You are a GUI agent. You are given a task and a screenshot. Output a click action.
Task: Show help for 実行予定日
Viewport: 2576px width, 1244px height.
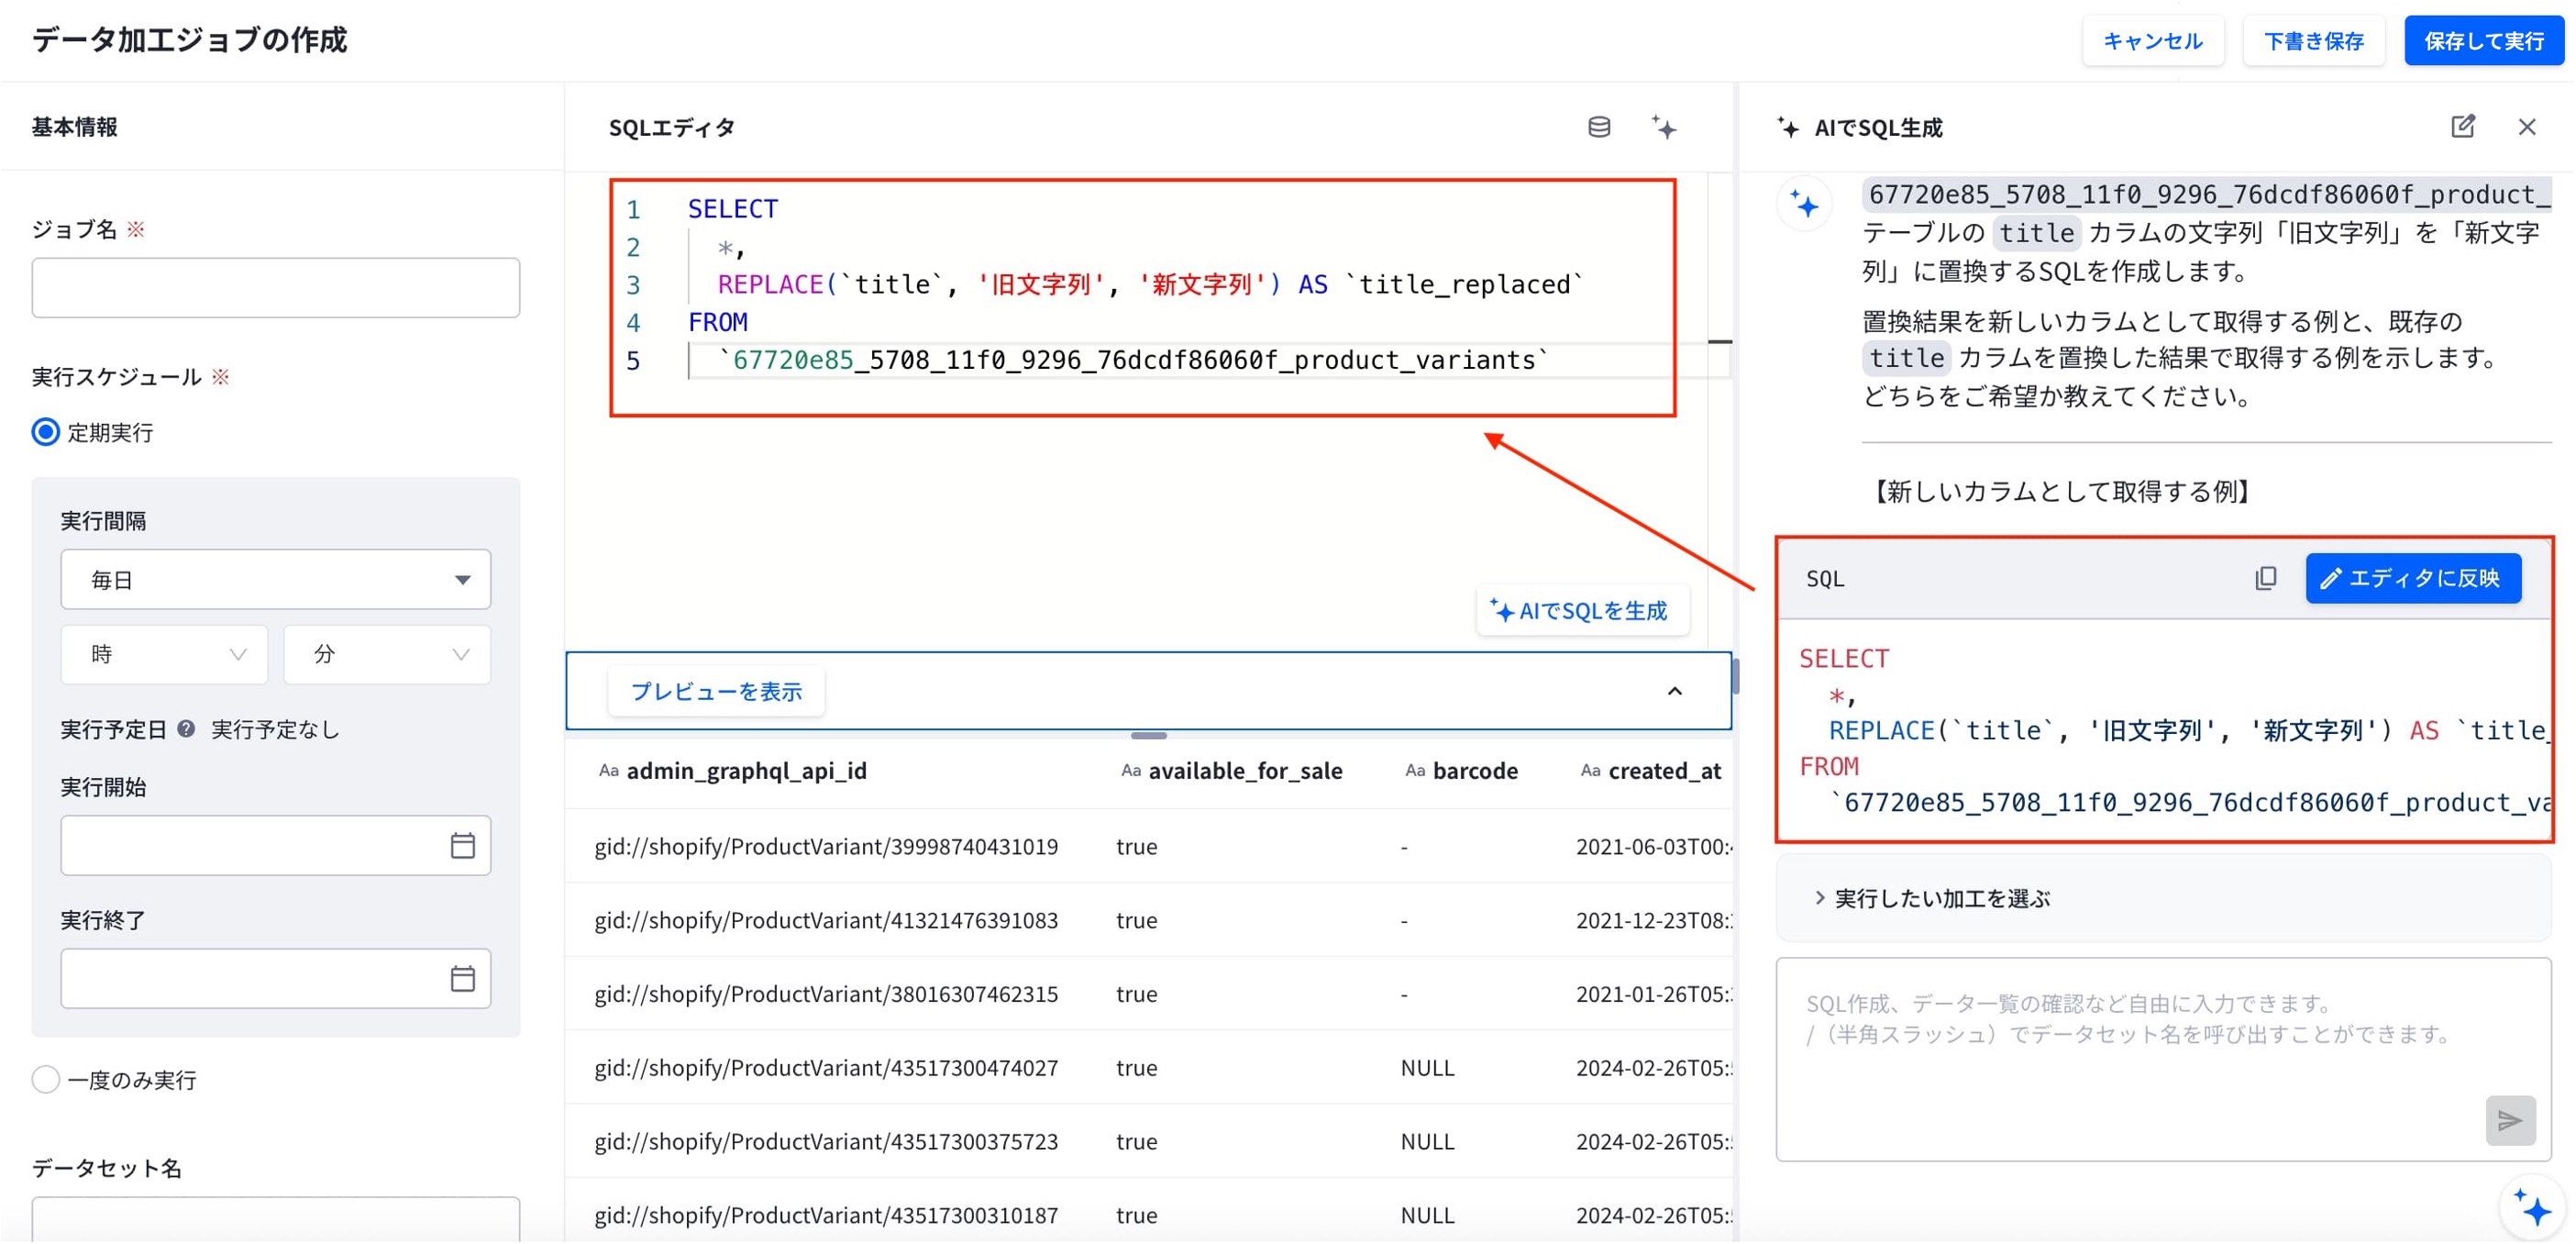click(186, 729)
